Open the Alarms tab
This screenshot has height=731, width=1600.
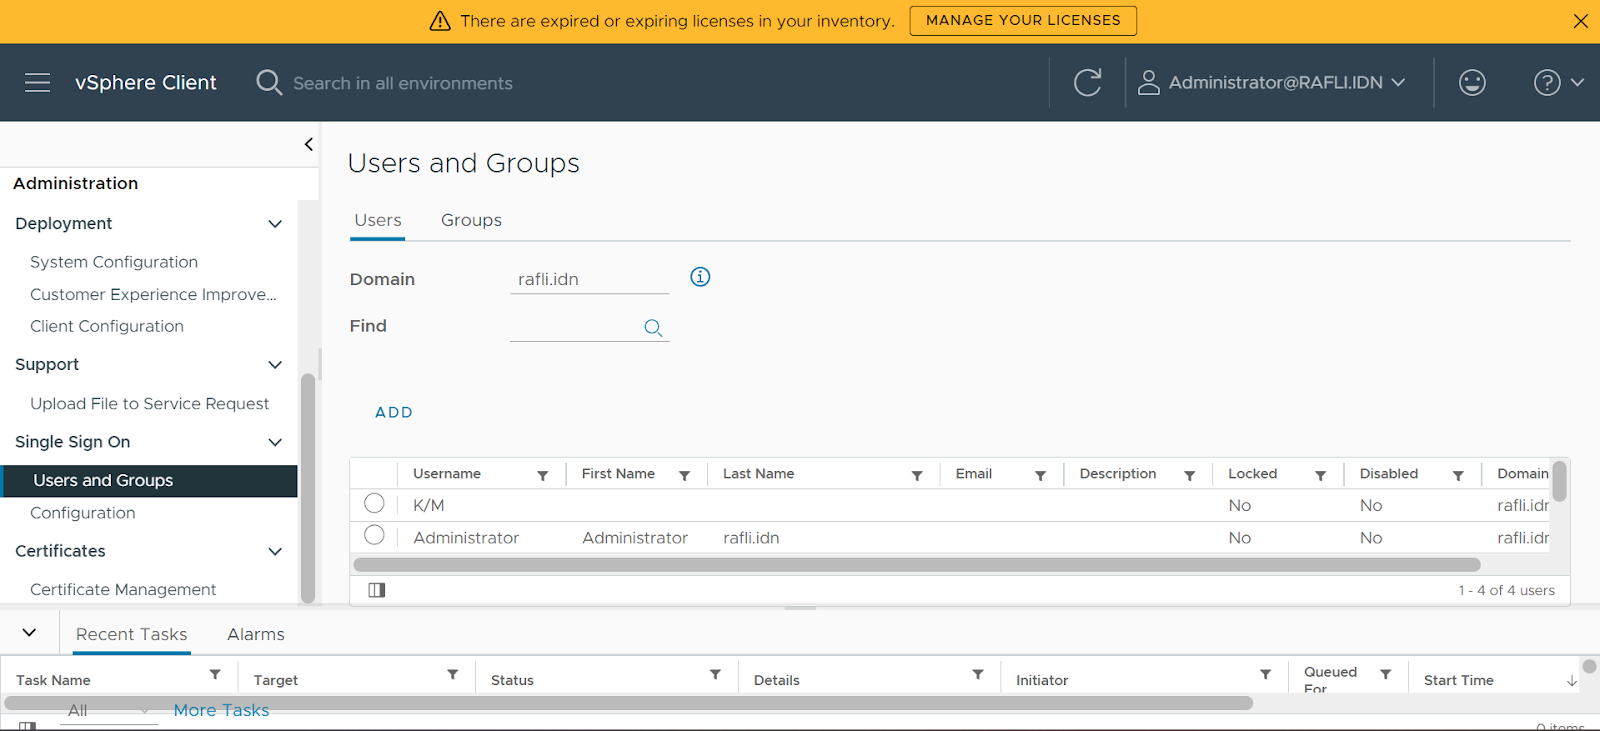point(256,634)
